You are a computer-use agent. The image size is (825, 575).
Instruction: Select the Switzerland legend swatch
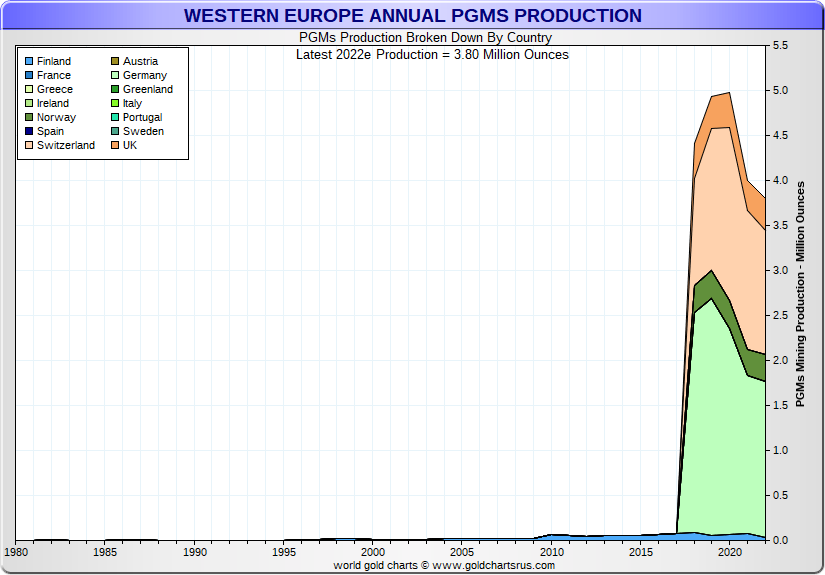pos(29,146)
